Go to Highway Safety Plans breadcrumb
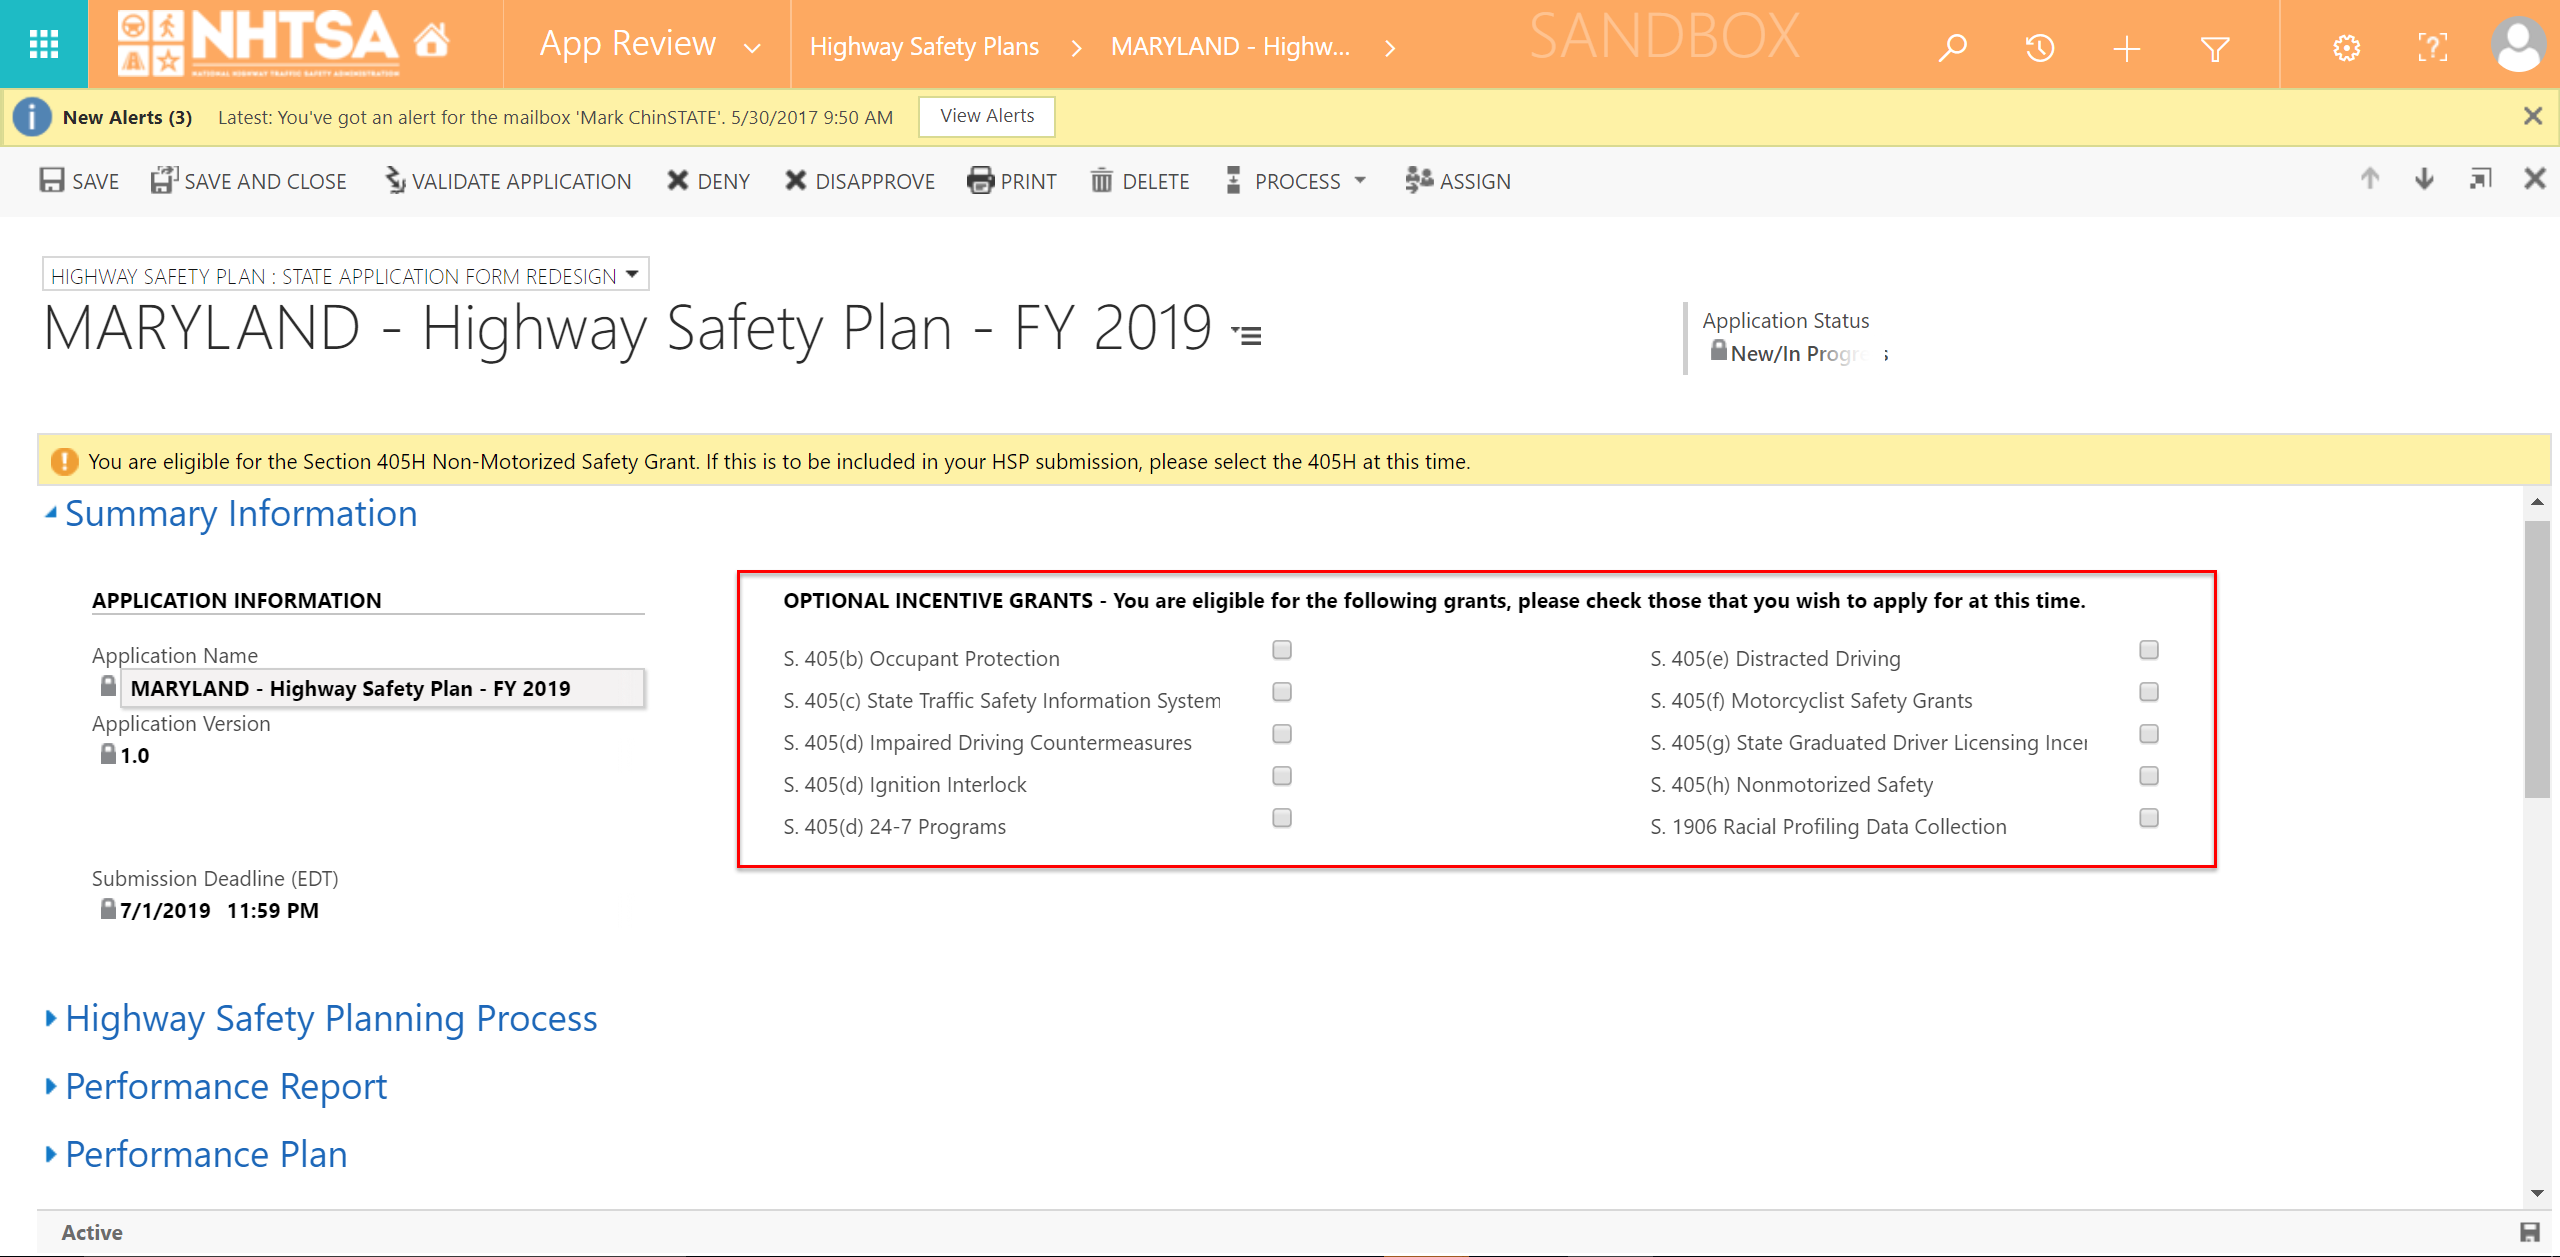Image resolution: width=2560 pixels, height=1257 pixels. pyautogui.click(x=924, y=47)
